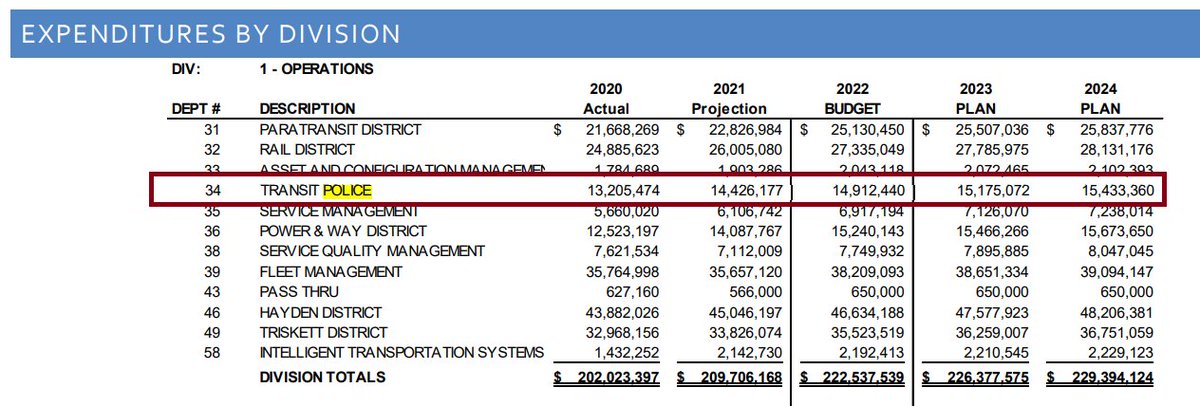Viewport: 1200px width, 406px height.
Task: Click the 'DIVISION TOTALS' label
Action: click(x=322, y=377)
